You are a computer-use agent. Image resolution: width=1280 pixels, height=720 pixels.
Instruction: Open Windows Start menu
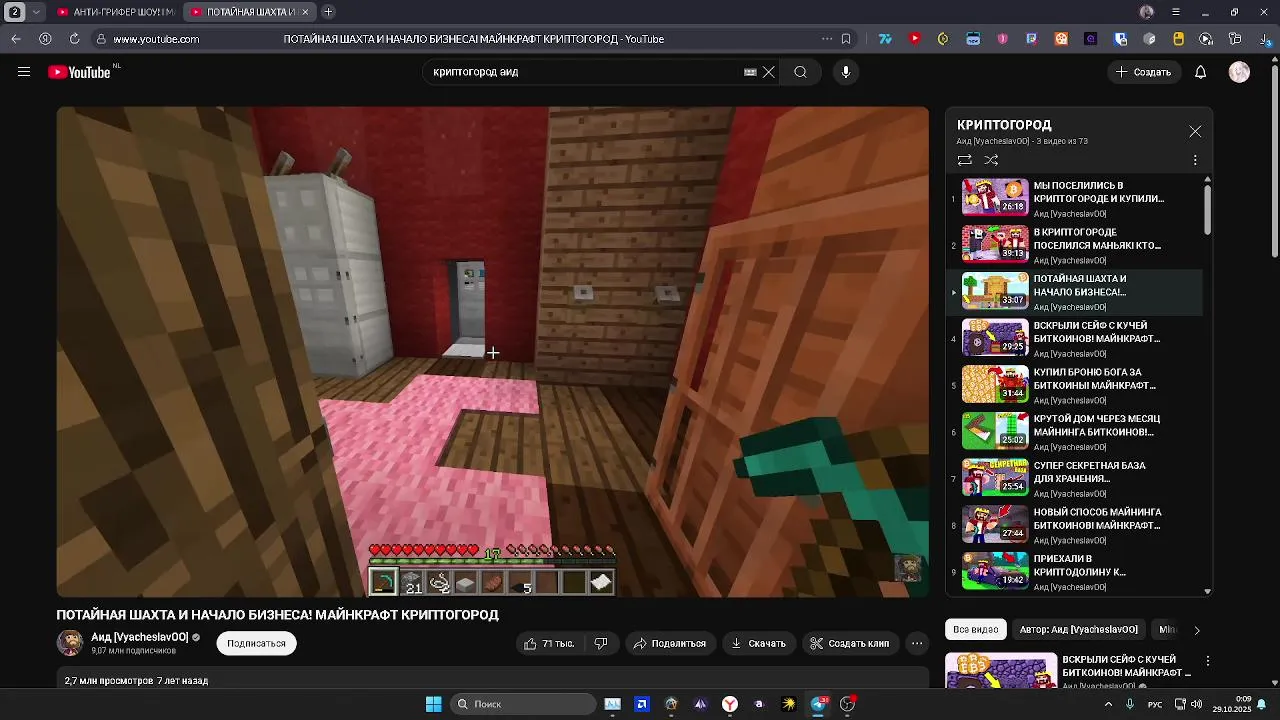(433, 704)
